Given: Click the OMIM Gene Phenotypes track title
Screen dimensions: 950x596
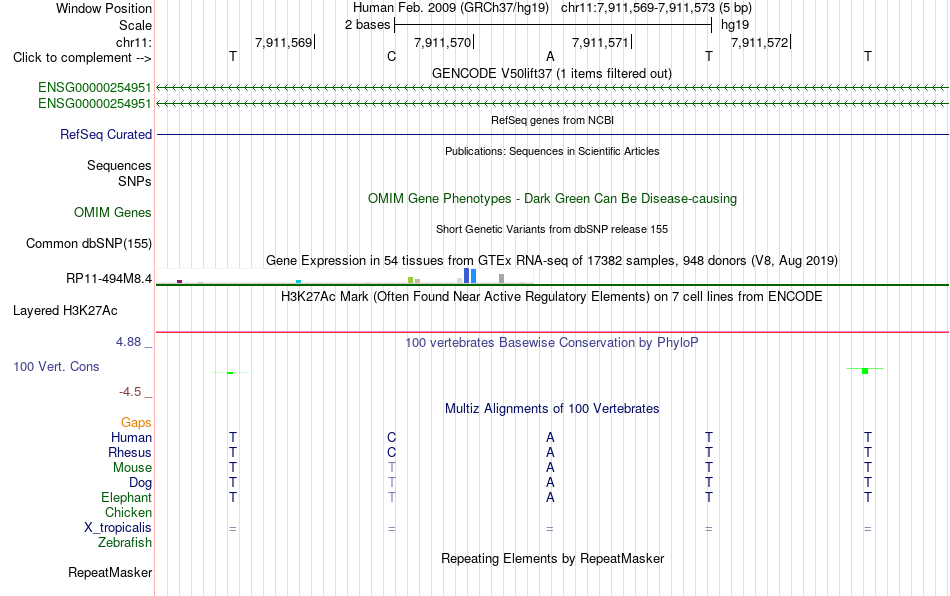Looking at the screenshot, I should tap(552, 199).
